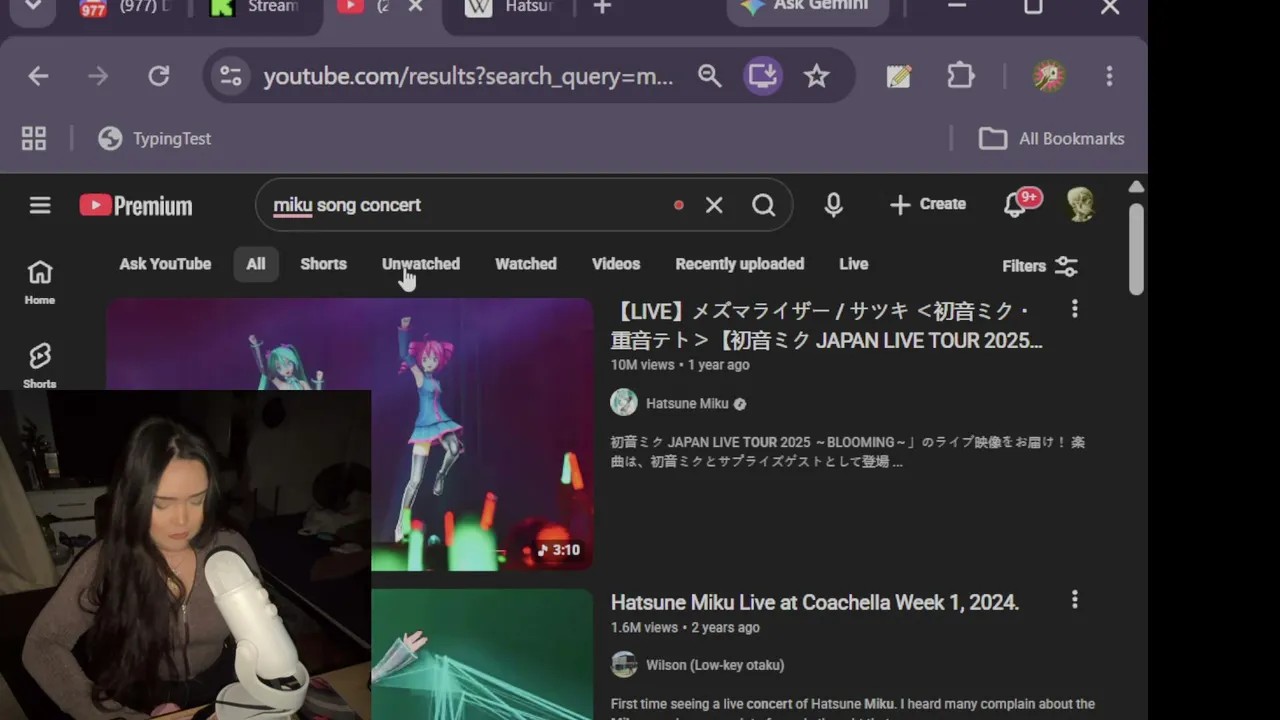
Task: Switch to the (977) browser tab
Action: coord(125,8)
